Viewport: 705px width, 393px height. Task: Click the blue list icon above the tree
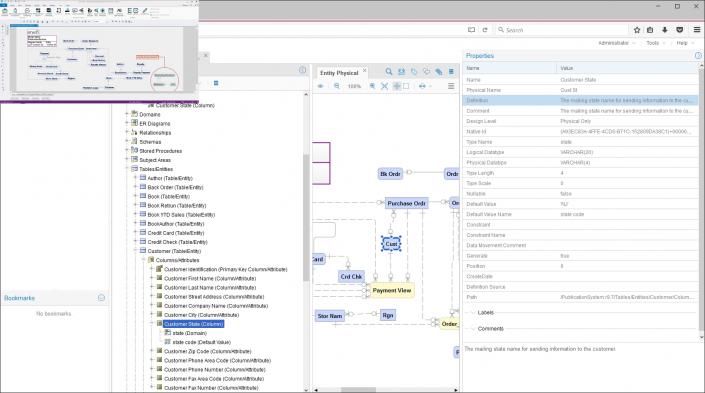point(216,83)
